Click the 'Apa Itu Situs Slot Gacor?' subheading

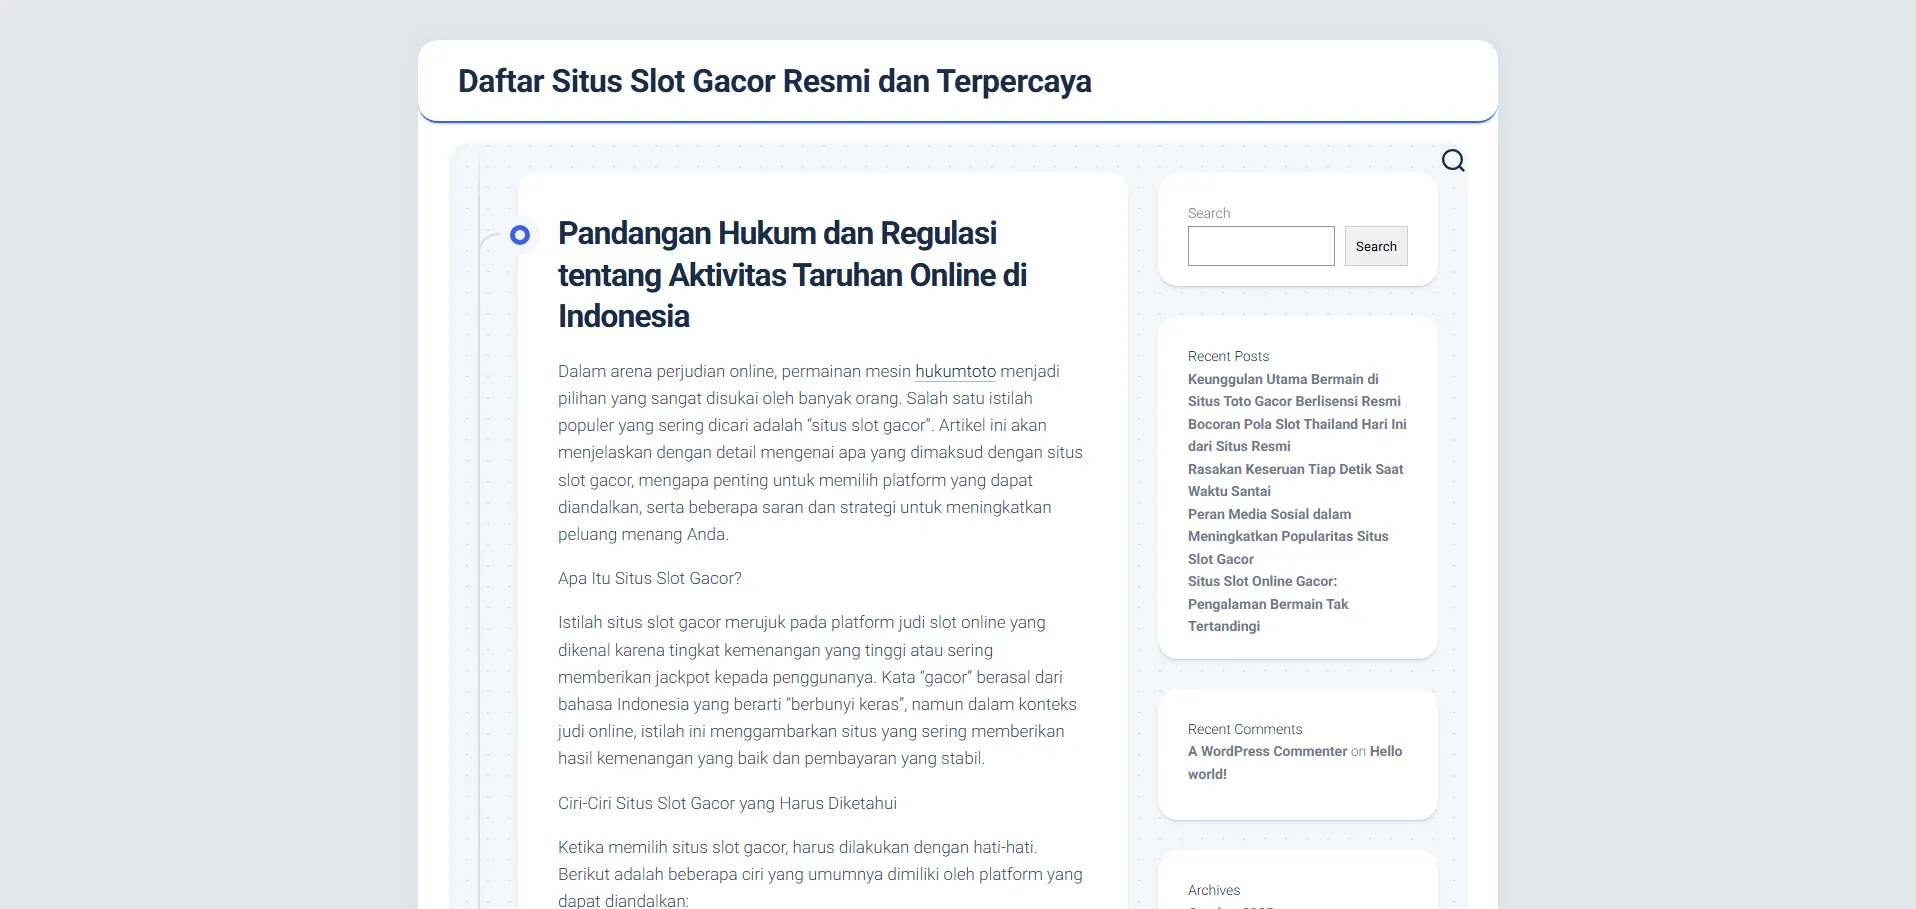(x=649, y=578)
